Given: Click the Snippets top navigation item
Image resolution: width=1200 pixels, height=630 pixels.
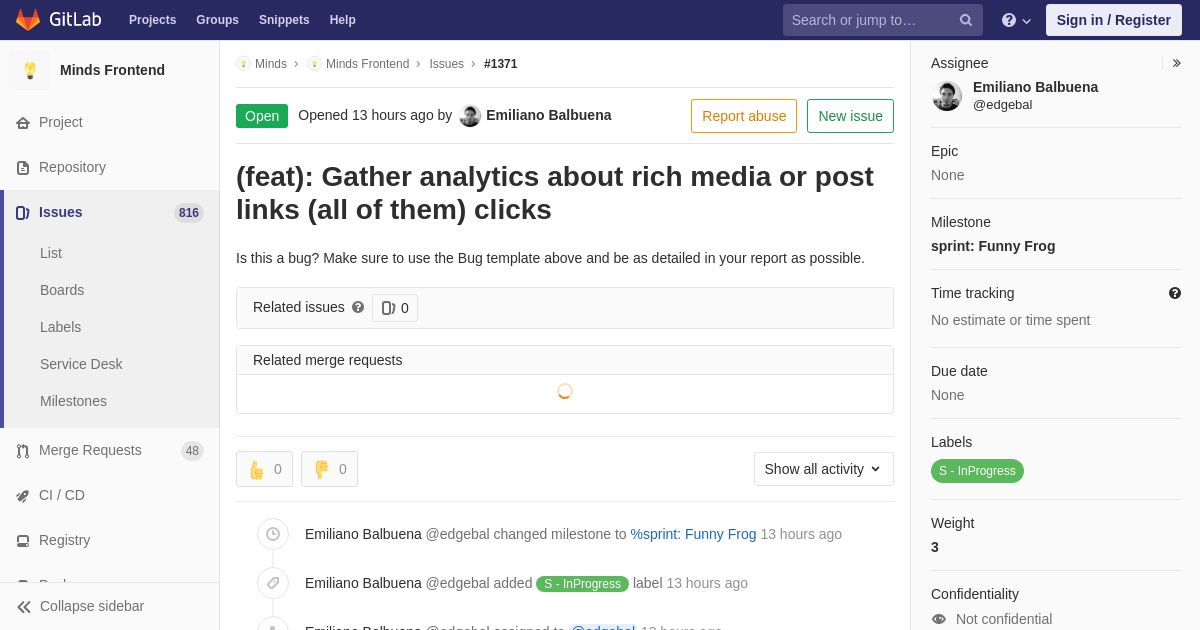Looking at the screenshot, I should (284, 20).
